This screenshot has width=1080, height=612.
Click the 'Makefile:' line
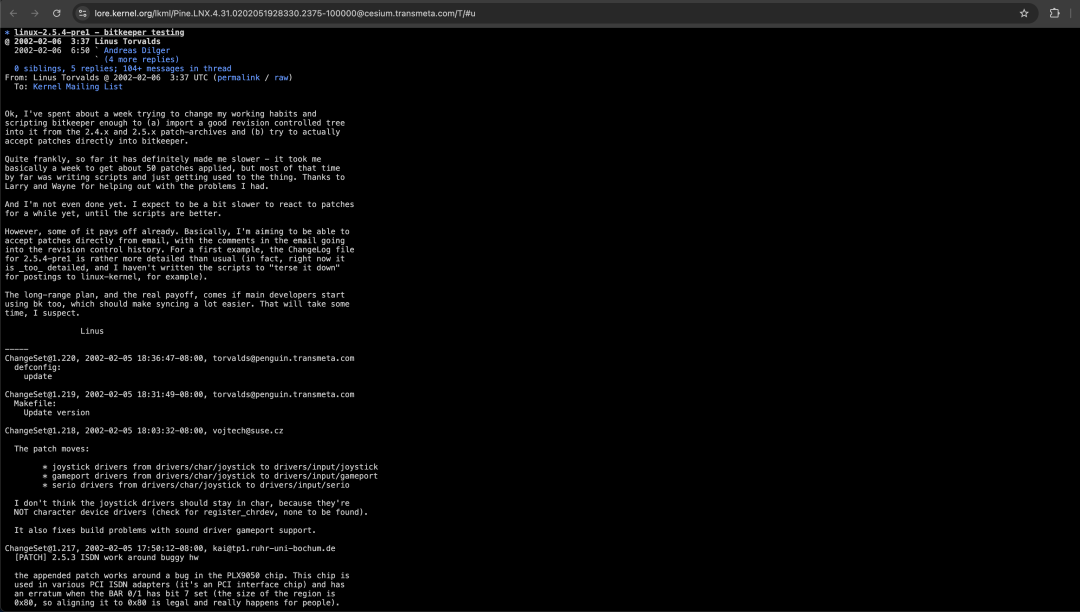[35, 403]
